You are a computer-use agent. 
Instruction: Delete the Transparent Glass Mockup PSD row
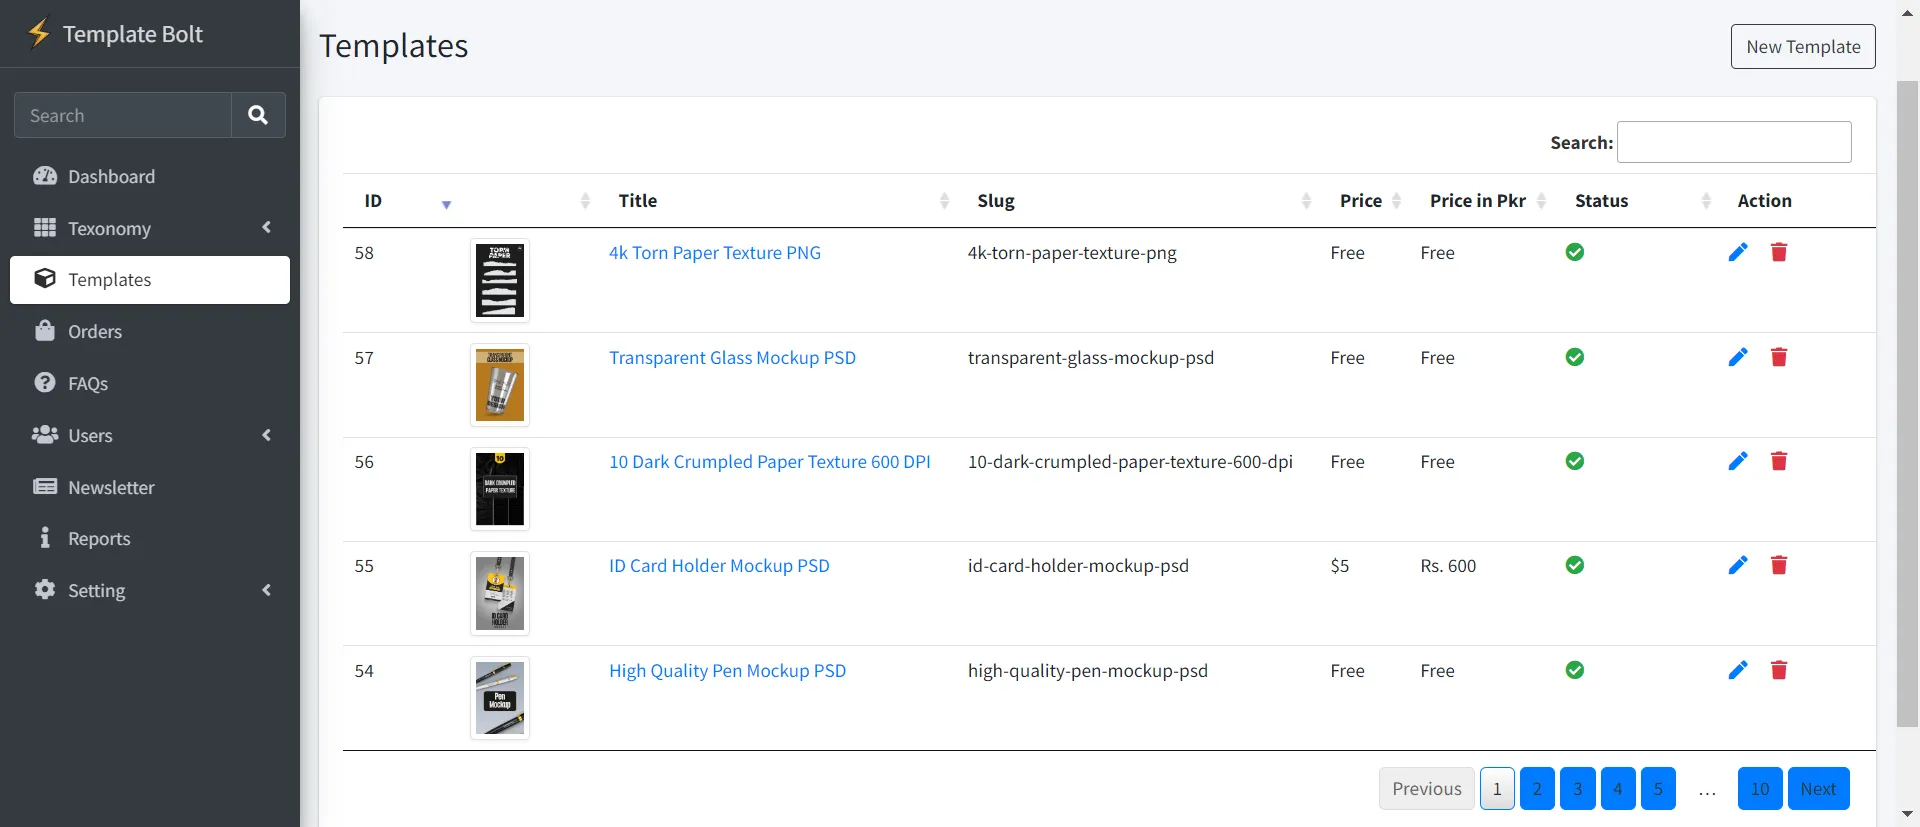(x=1778, y=357)
